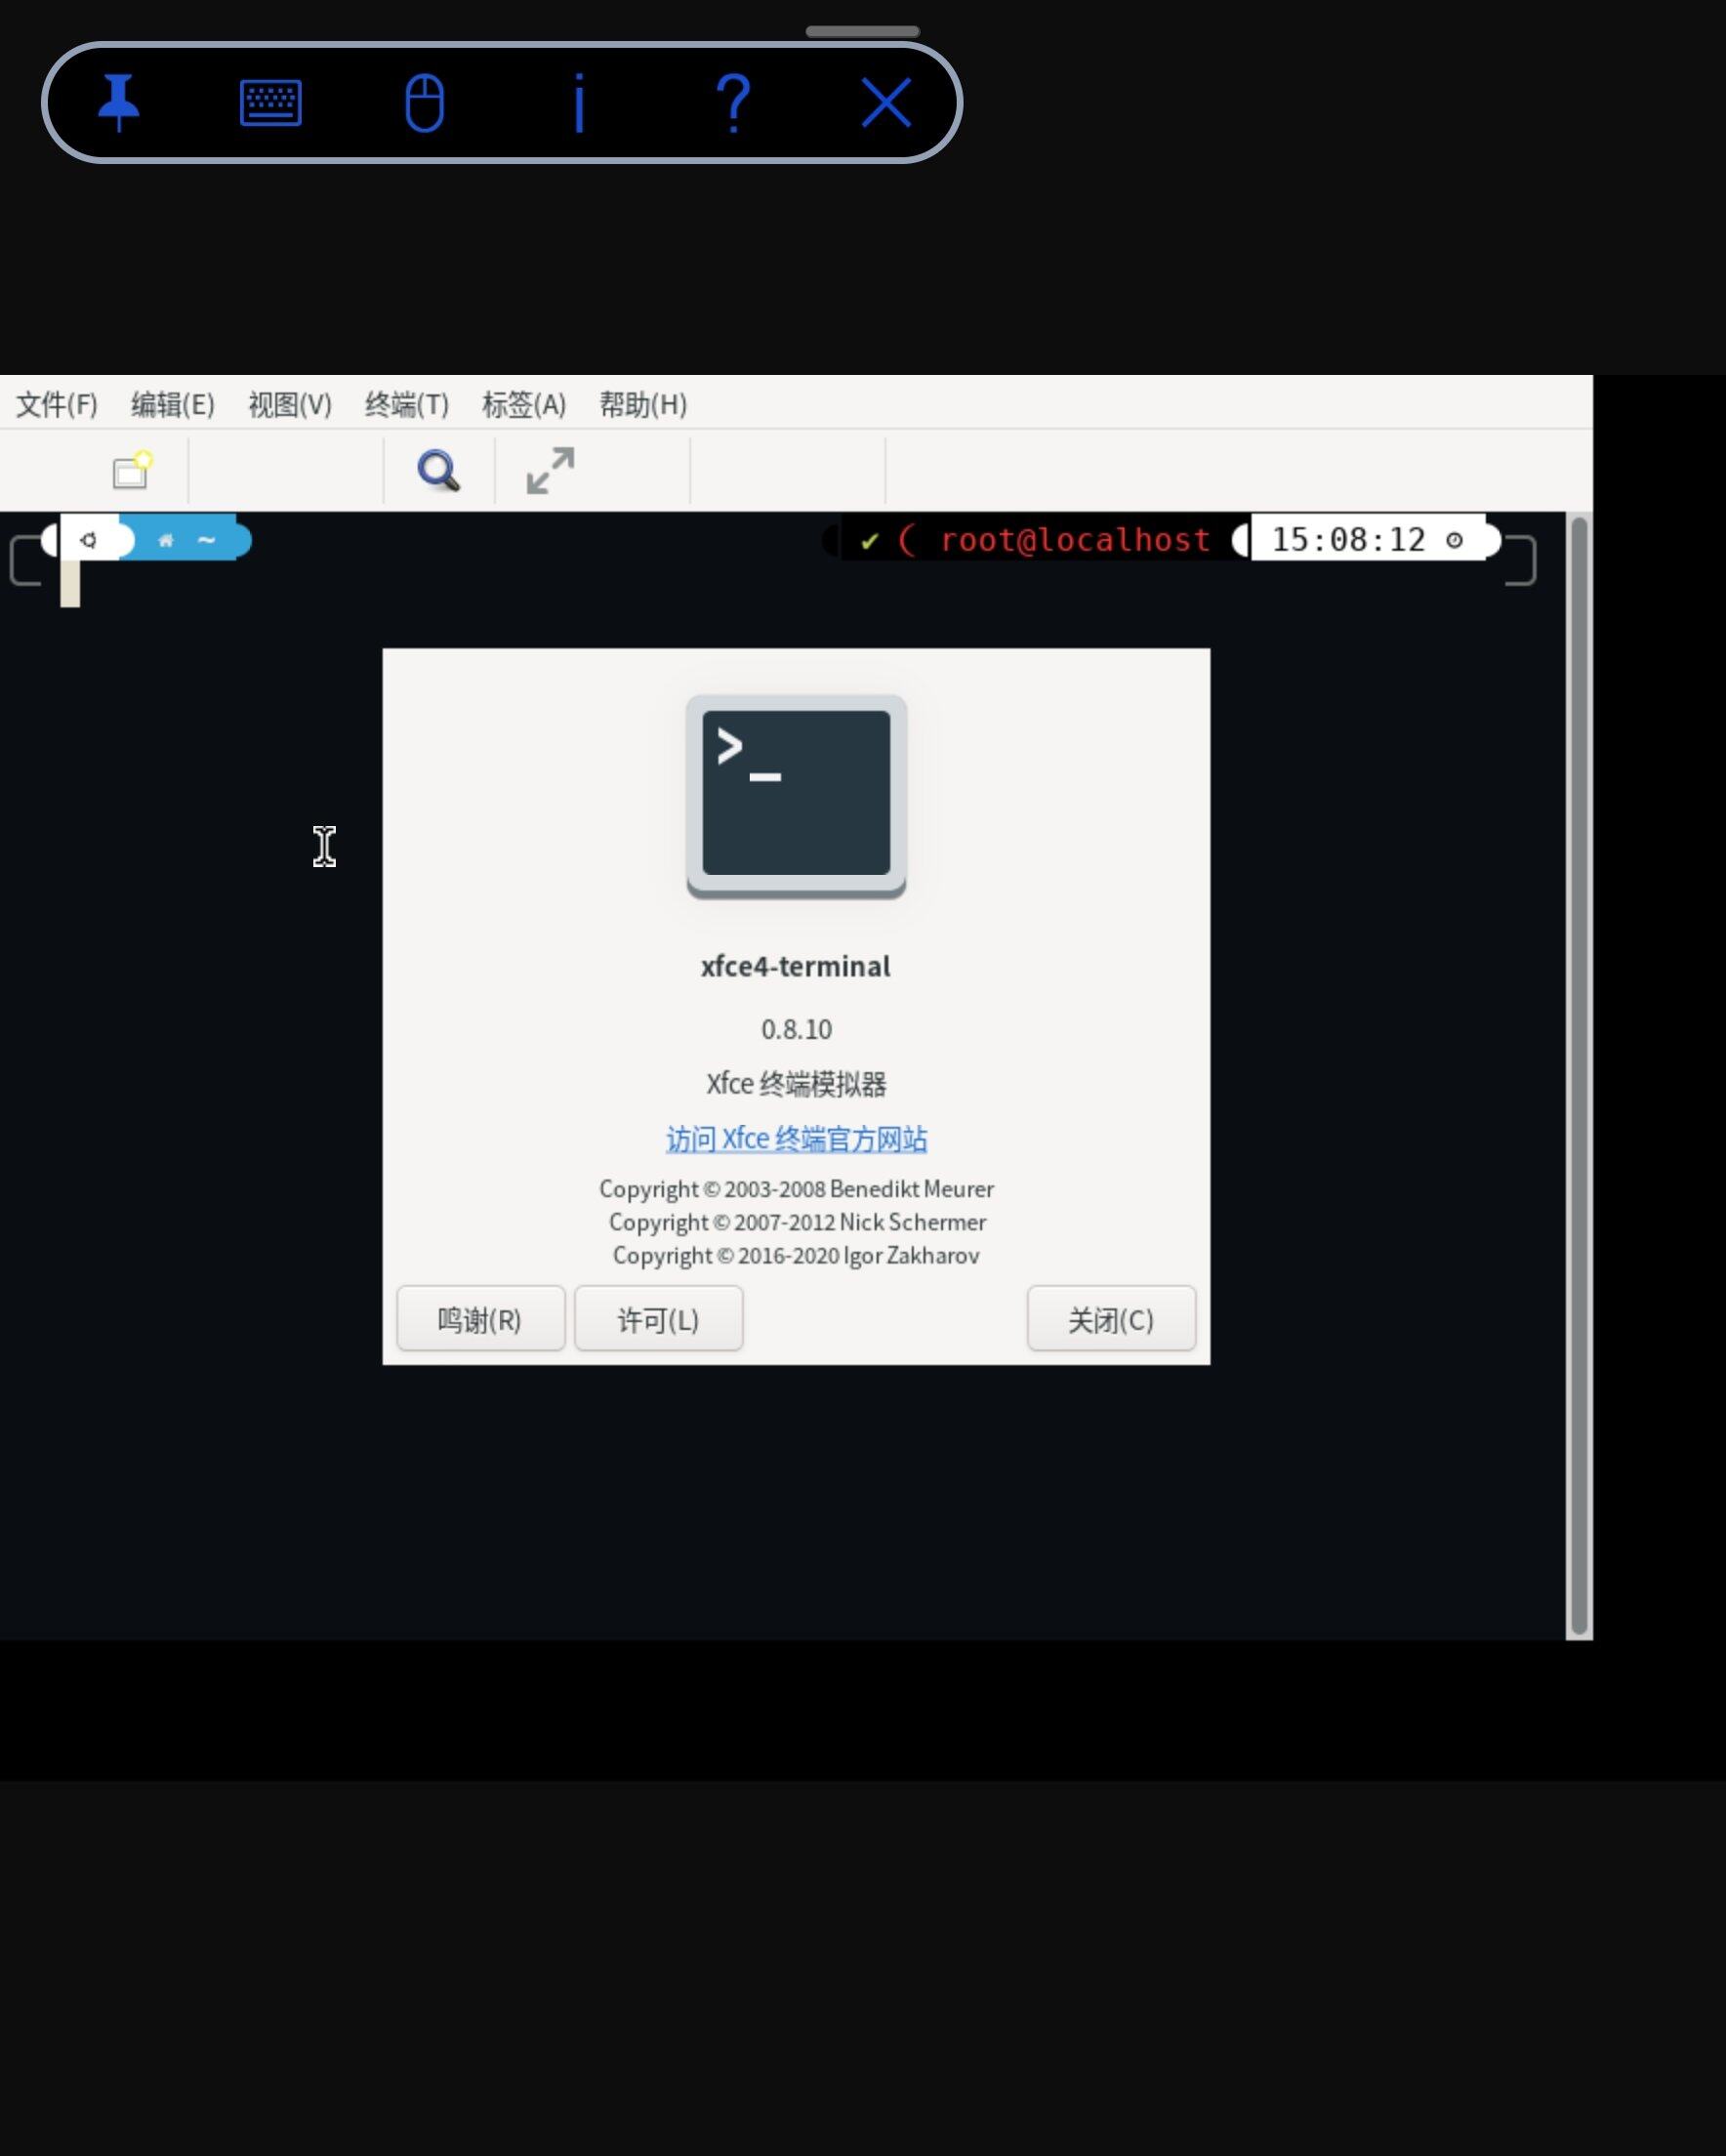Toggle fullscreen with the arrows icon
The height and width of the screenshot is (2156, 1726).
coord(550,470)
